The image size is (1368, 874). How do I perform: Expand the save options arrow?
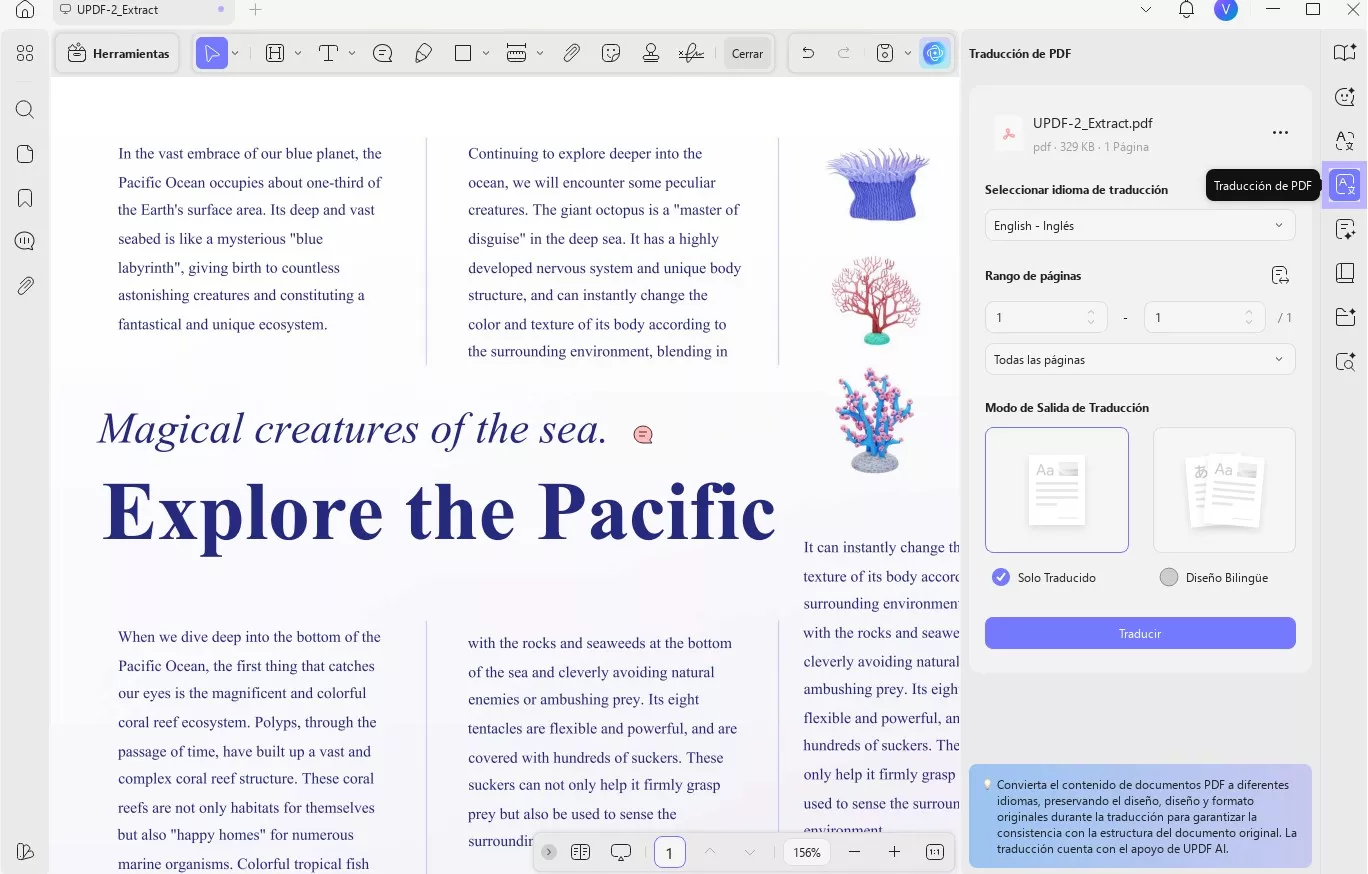908,54
